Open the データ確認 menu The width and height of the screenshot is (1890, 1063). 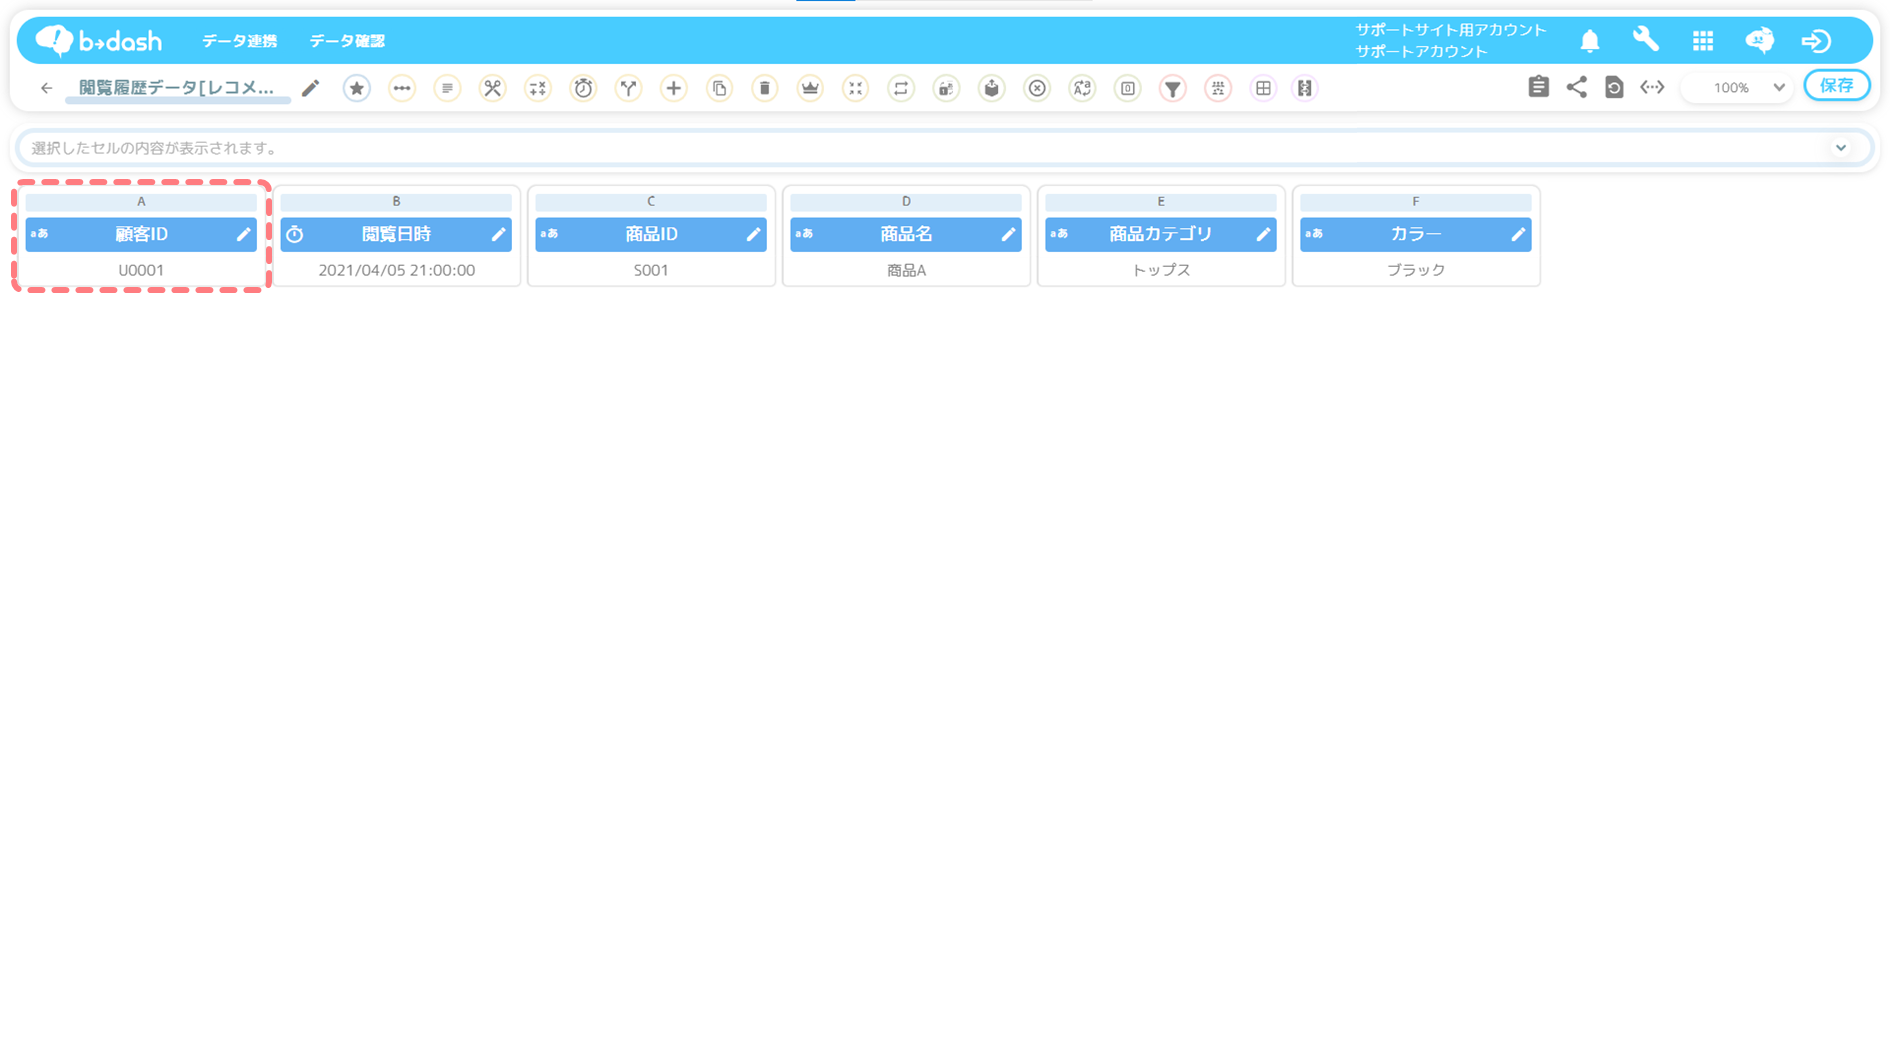tap(347, 41)
